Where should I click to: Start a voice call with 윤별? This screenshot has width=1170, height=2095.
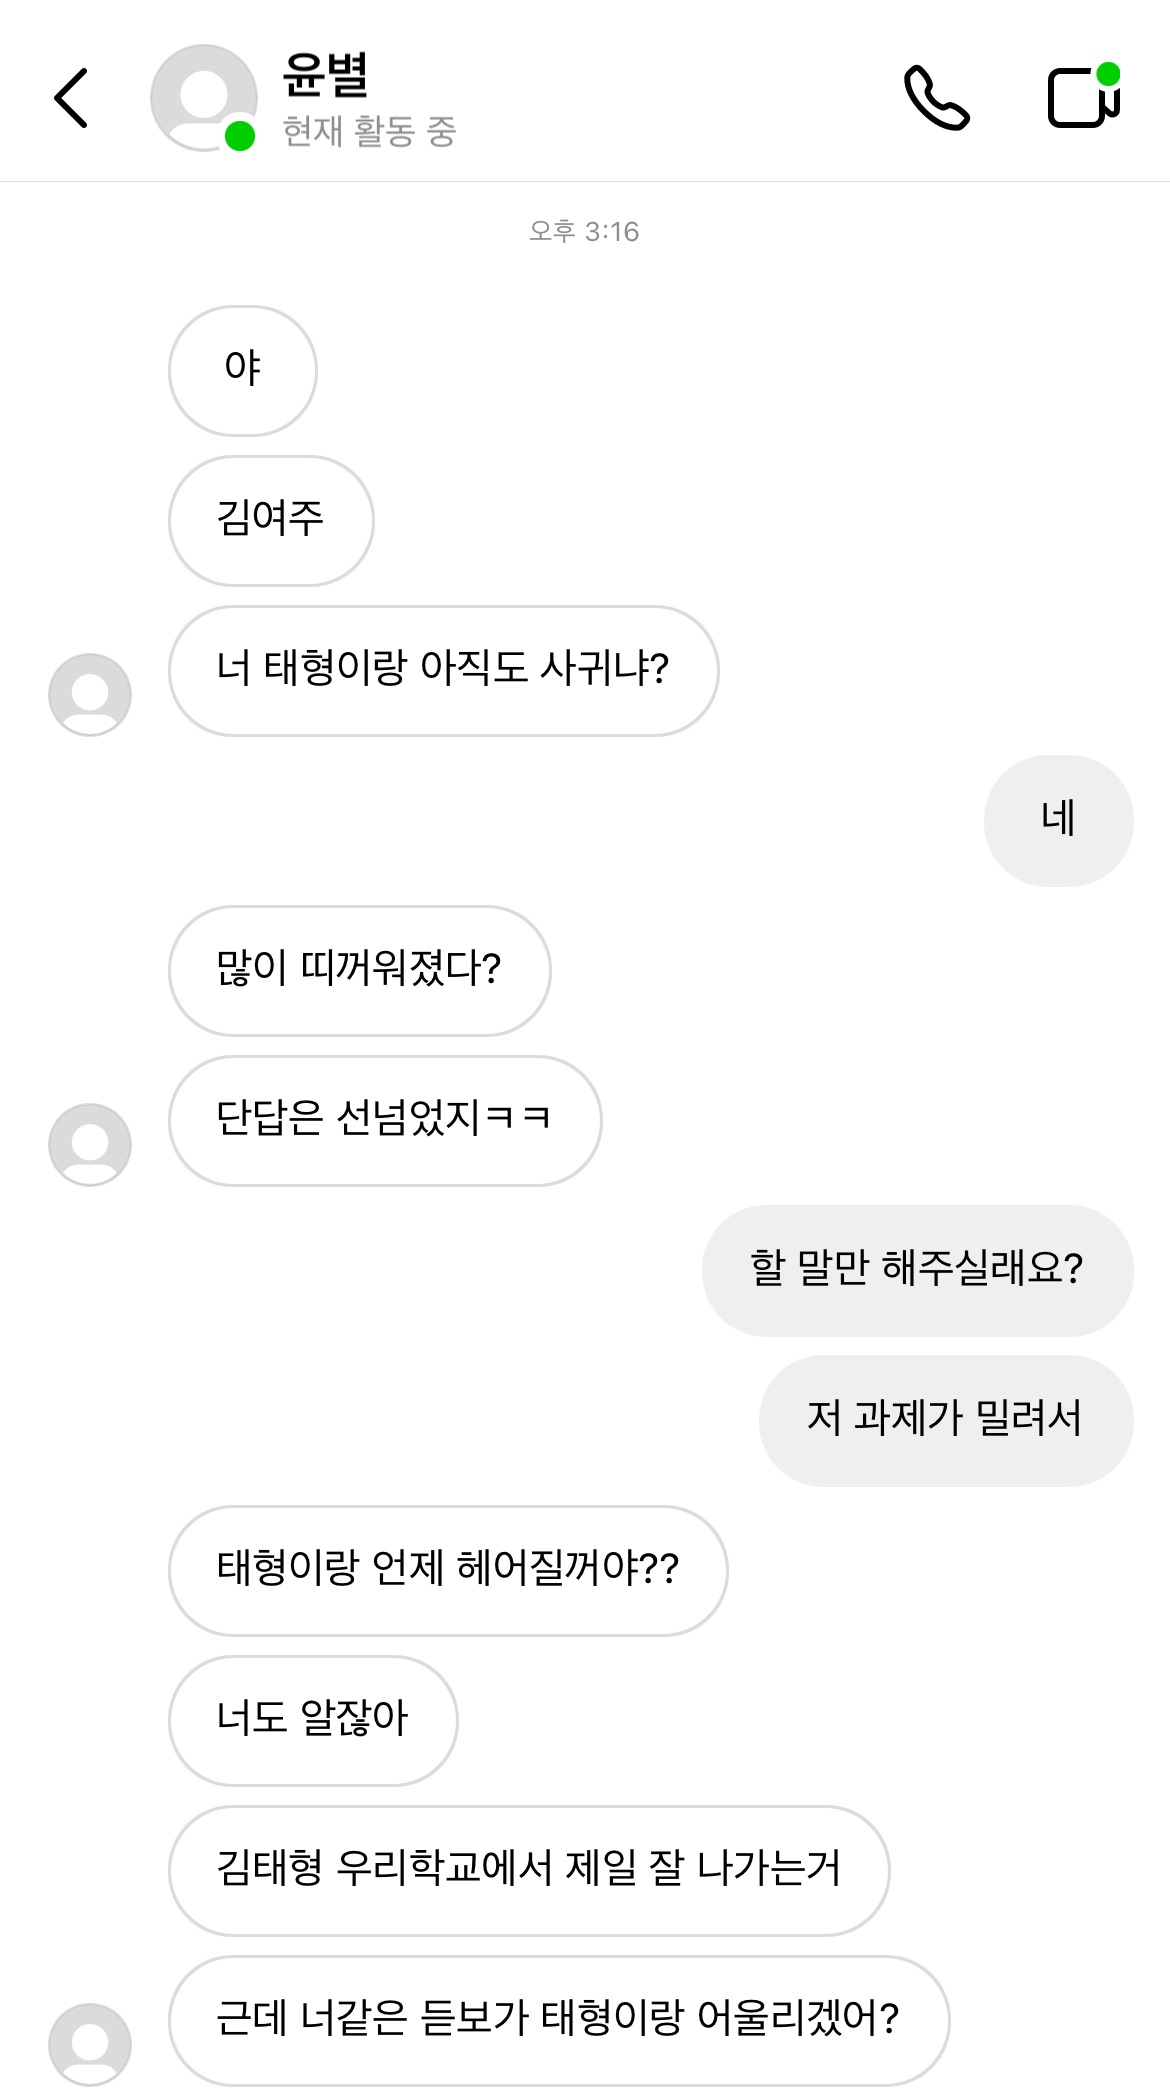936,98
